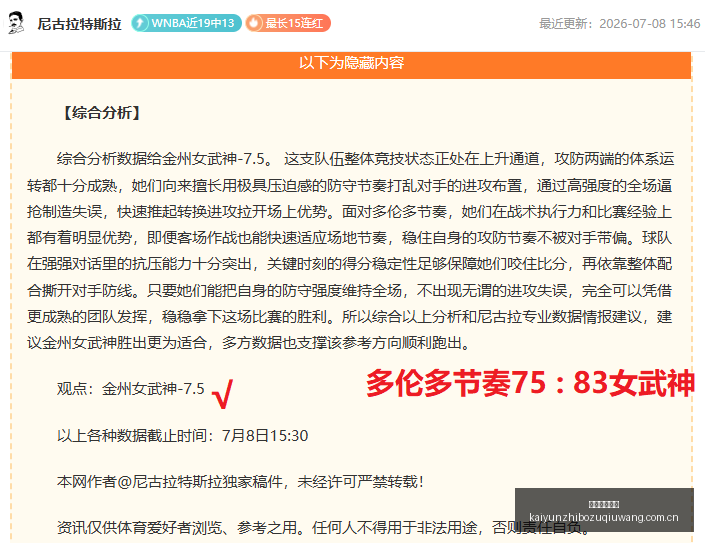
Task: Select the WNBA近19中13 badge label
Action: coord(193,23)
